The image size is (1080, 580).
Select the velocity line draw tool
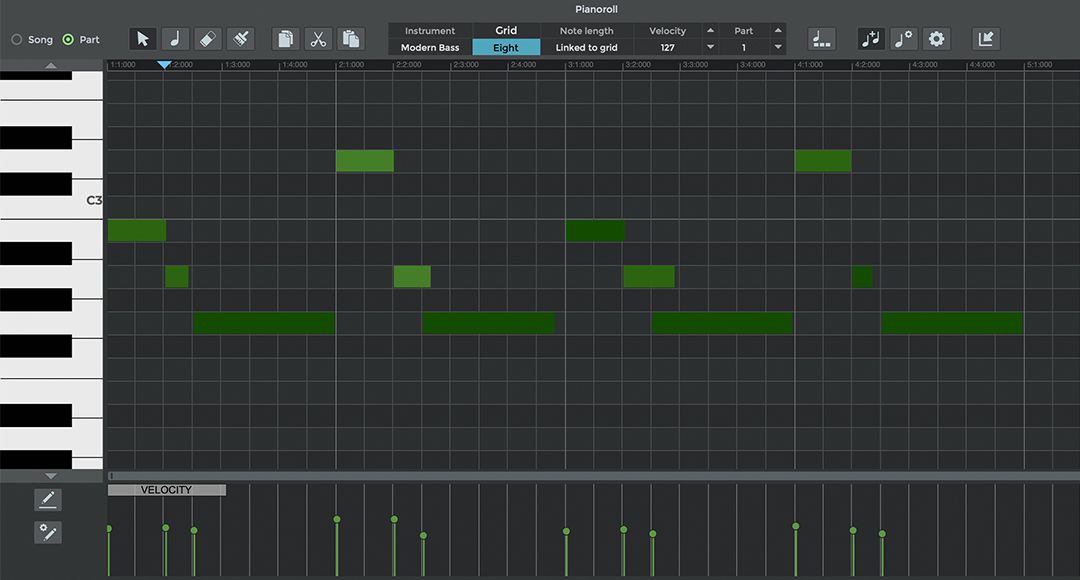click(x=48, y=532)
